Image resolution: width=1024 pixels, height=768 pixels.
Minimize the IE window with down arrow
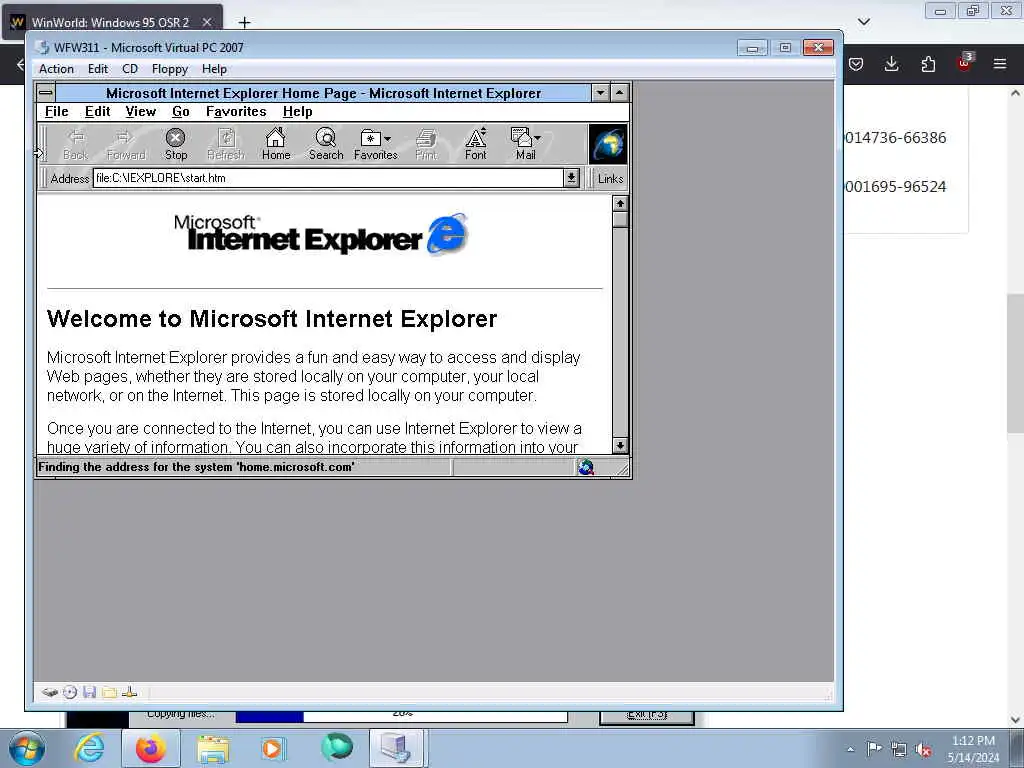point(600,93)
